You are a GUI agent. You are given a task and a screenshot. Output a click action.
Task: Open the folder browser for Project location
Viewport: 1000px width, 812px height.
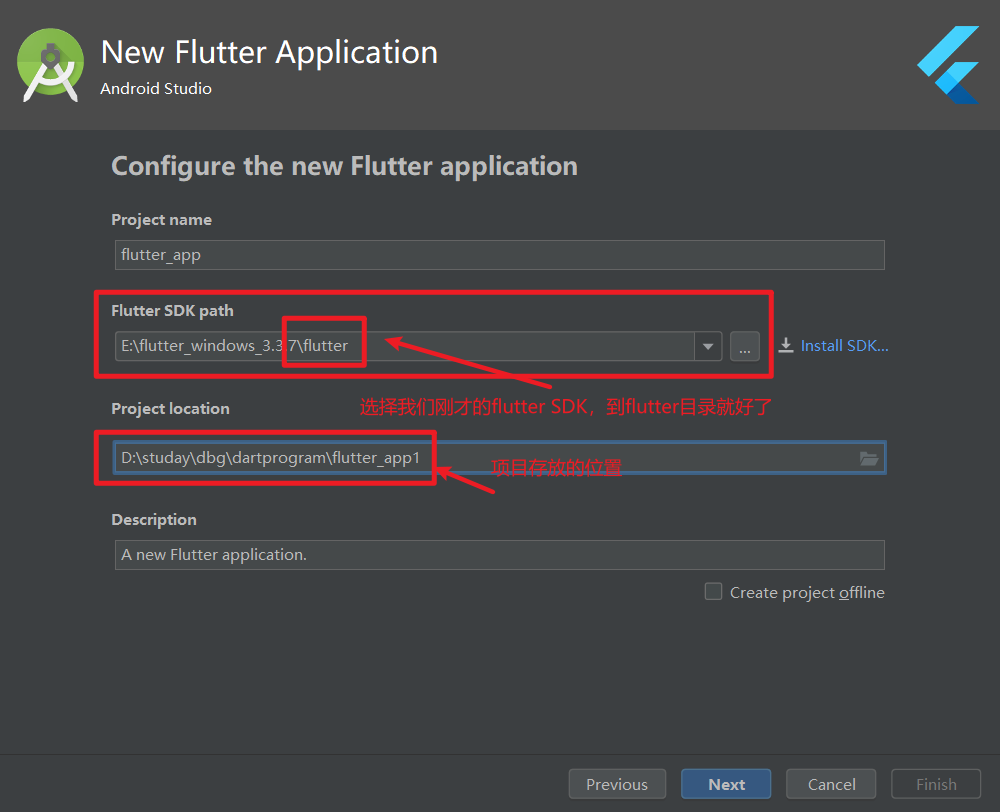[869, 458]
